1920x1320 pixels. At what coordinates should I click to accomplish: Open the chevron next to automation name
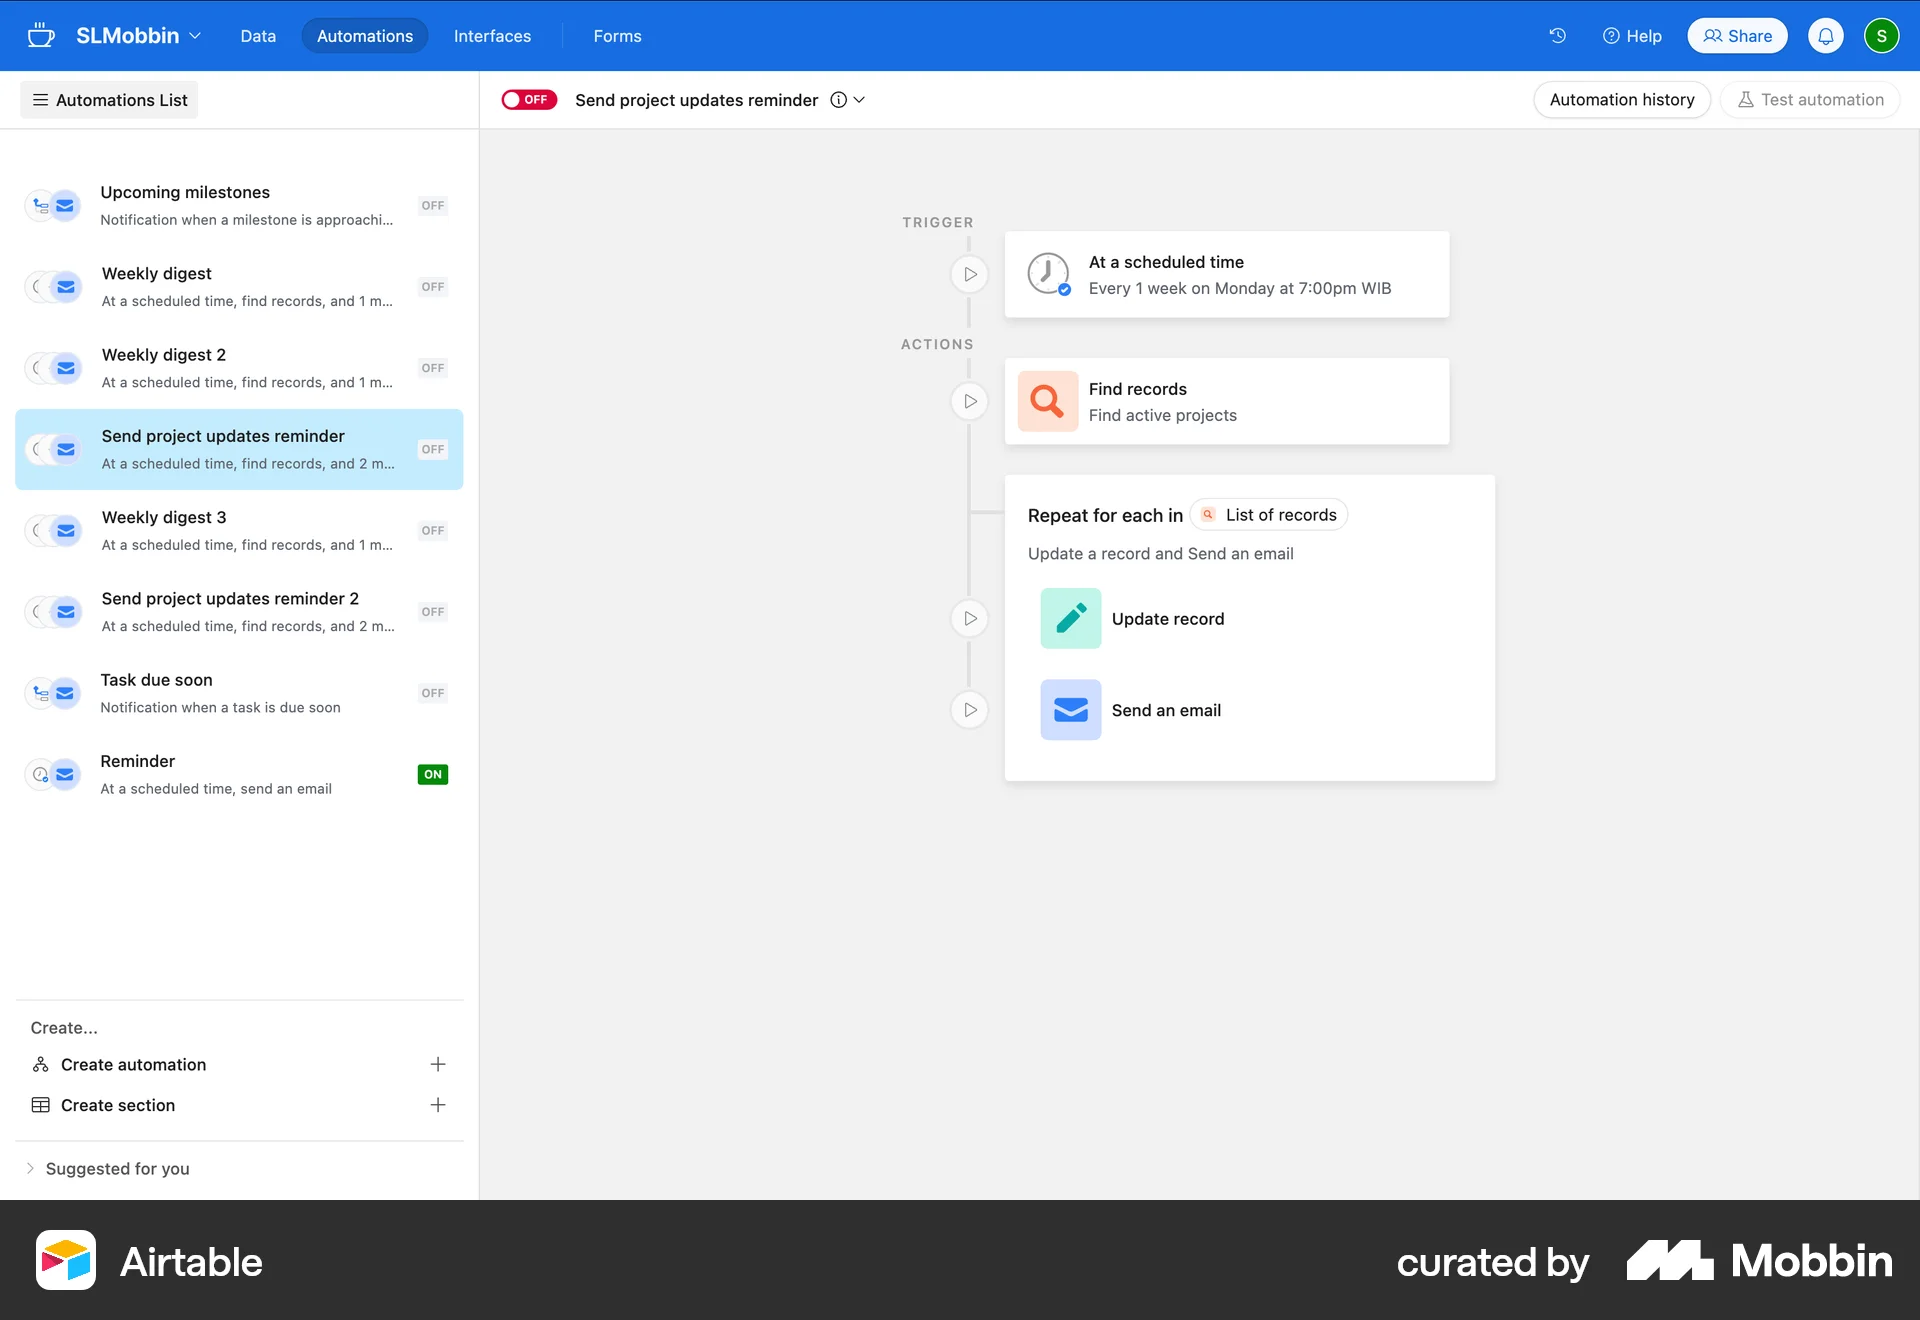tap(860, 100)
